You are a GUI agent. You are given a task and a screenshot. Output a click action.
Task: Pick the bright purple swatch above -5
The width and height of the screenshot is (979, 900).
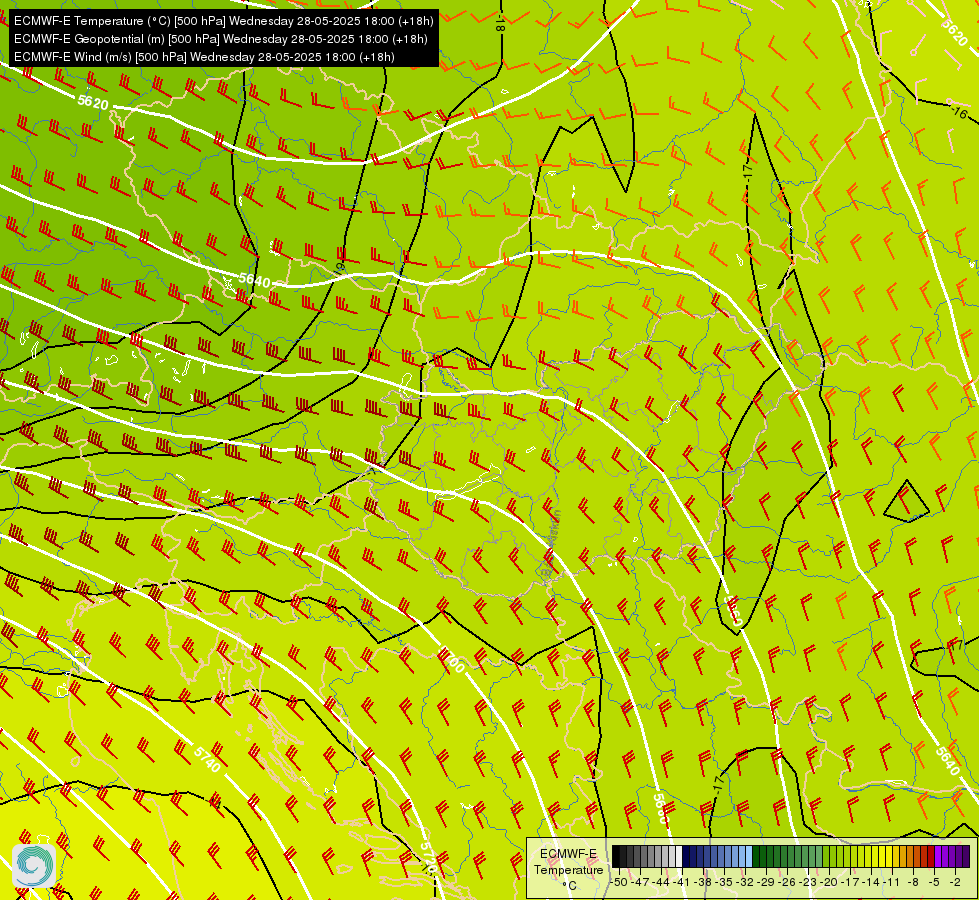938,856
